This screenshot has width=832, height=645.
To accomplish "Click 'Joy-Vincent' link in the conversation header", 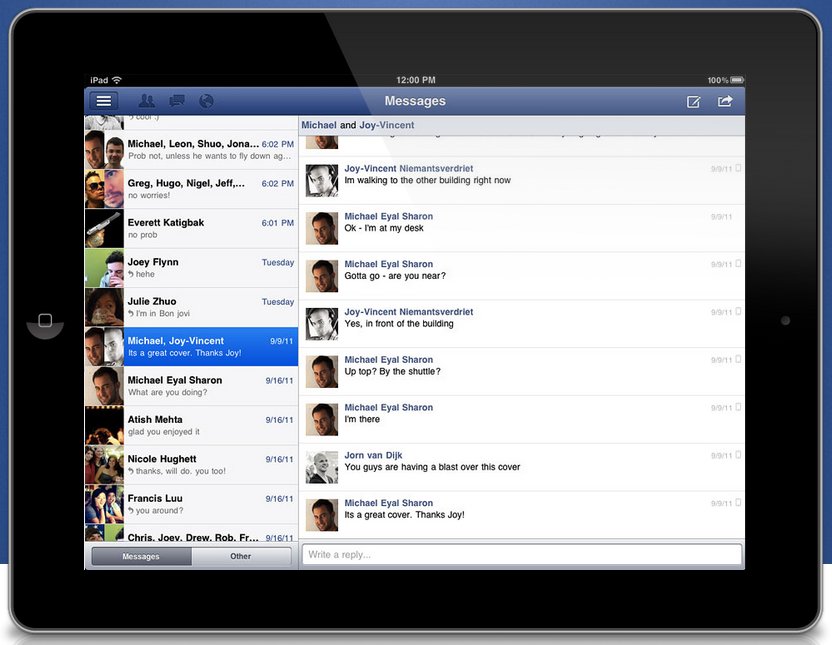I will tap(387, 125).
